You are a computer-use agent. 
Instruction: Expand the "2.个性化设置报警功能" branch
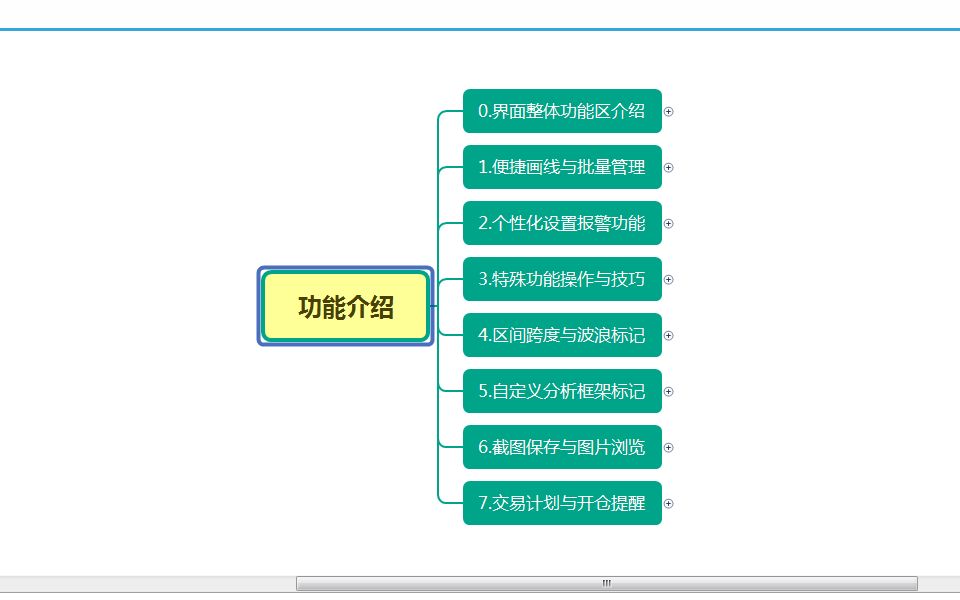click(x=668, y=225)
